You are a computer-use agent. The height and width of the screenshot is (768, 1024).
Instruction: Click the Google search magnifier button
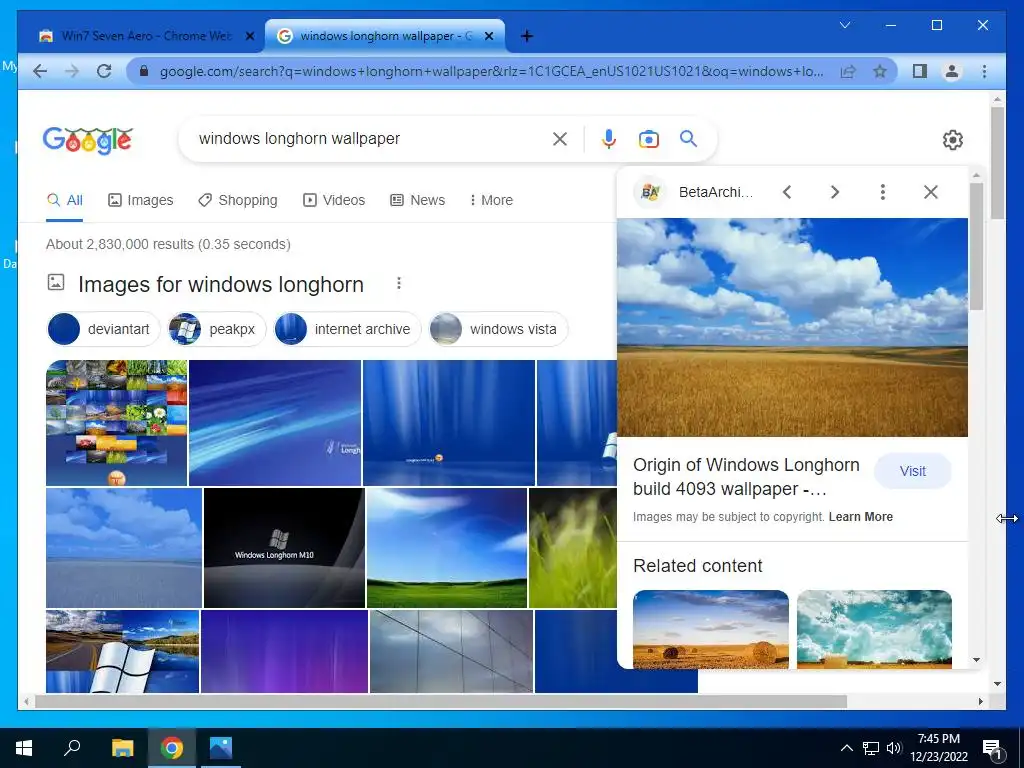pos(688,138)
